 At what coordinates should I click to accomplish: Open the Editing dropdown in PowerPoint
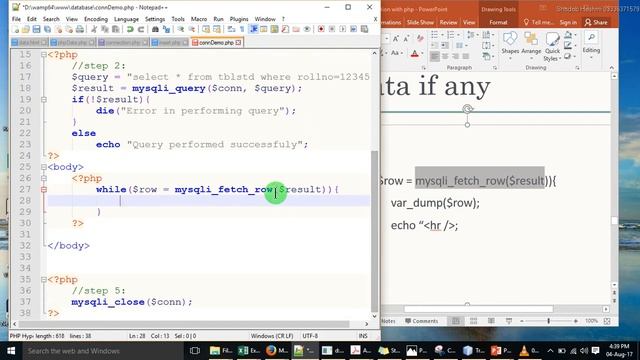pos(591,44)
